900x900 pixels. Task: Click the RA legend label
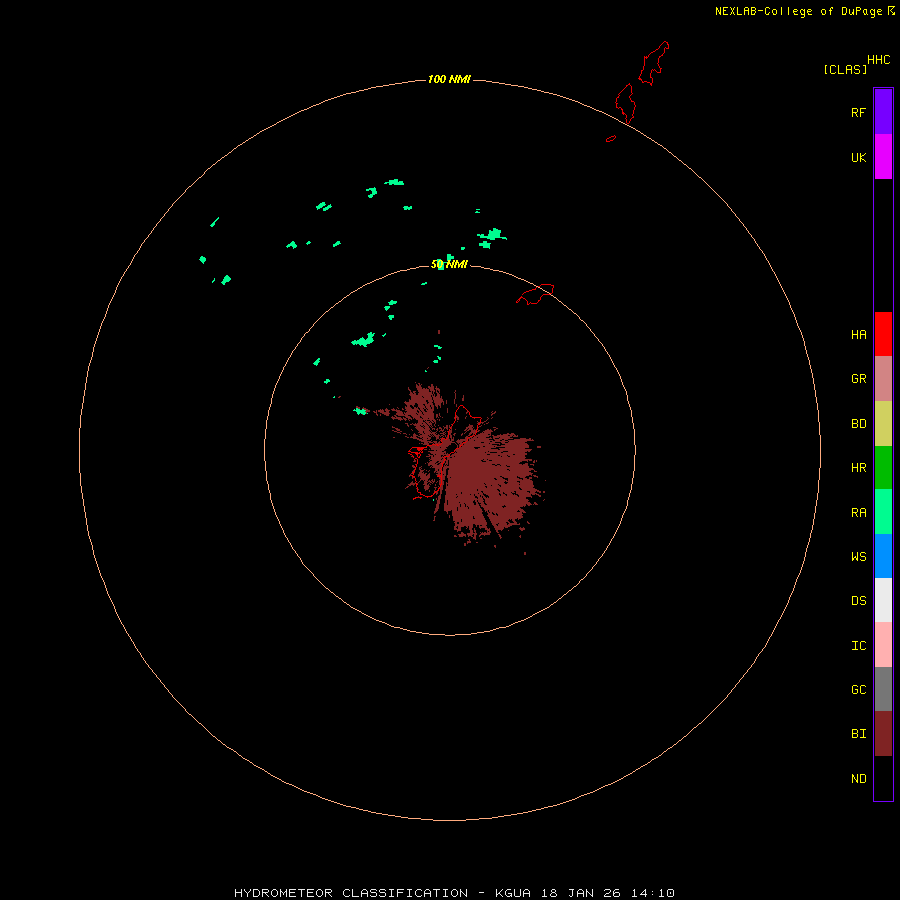(x=858, y=513)
